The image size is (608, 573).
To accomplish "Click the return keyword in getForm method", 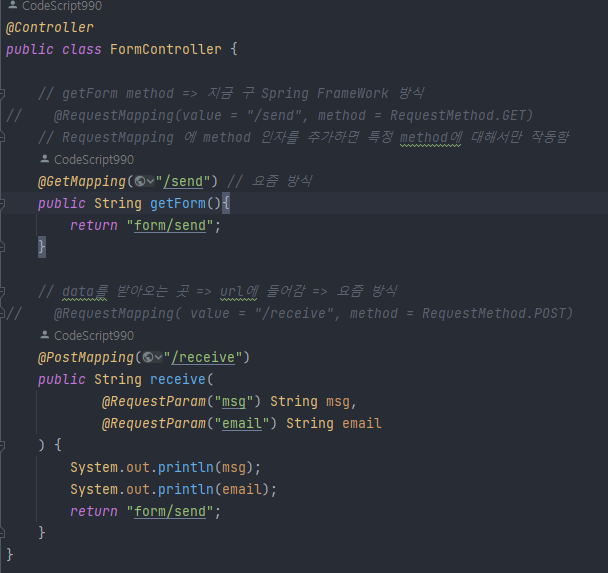I will [x=93, y=226].
